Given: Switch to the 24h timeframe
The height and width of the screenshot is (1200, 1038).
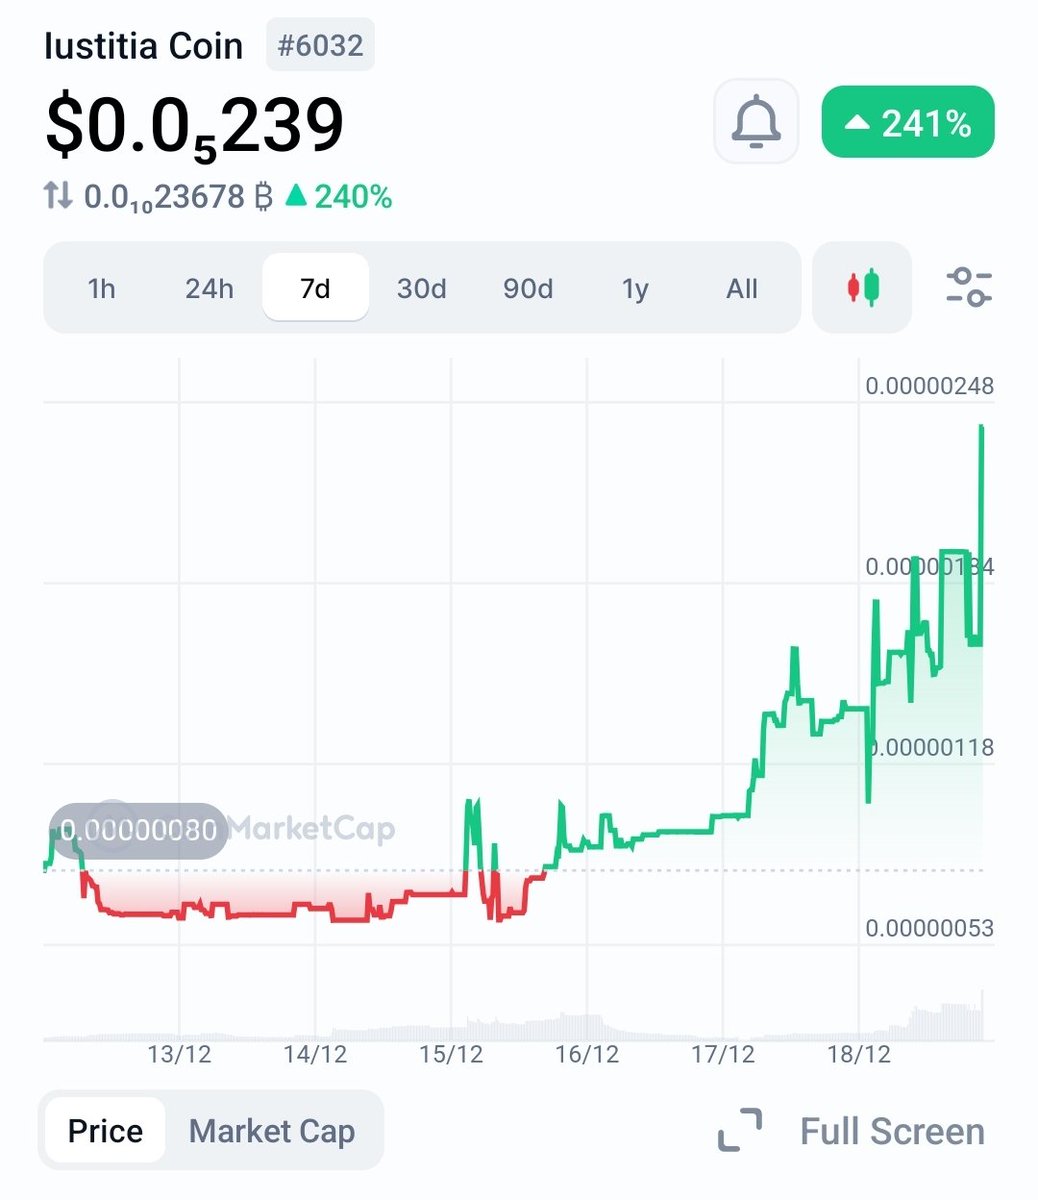Looking at the screenshot, I should [x=208, y=288].
